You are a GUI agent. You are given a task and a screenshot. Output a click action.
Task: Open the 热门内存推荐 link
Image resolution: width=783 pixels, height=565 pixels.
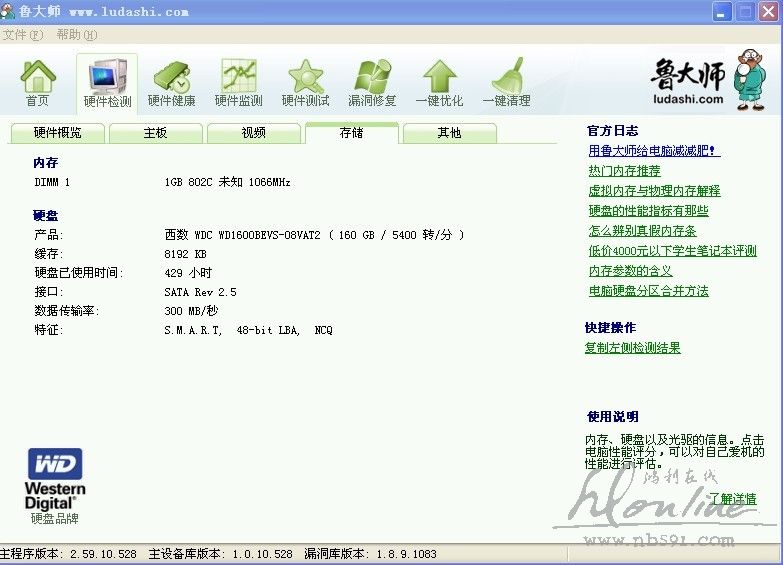click(624, 171)
